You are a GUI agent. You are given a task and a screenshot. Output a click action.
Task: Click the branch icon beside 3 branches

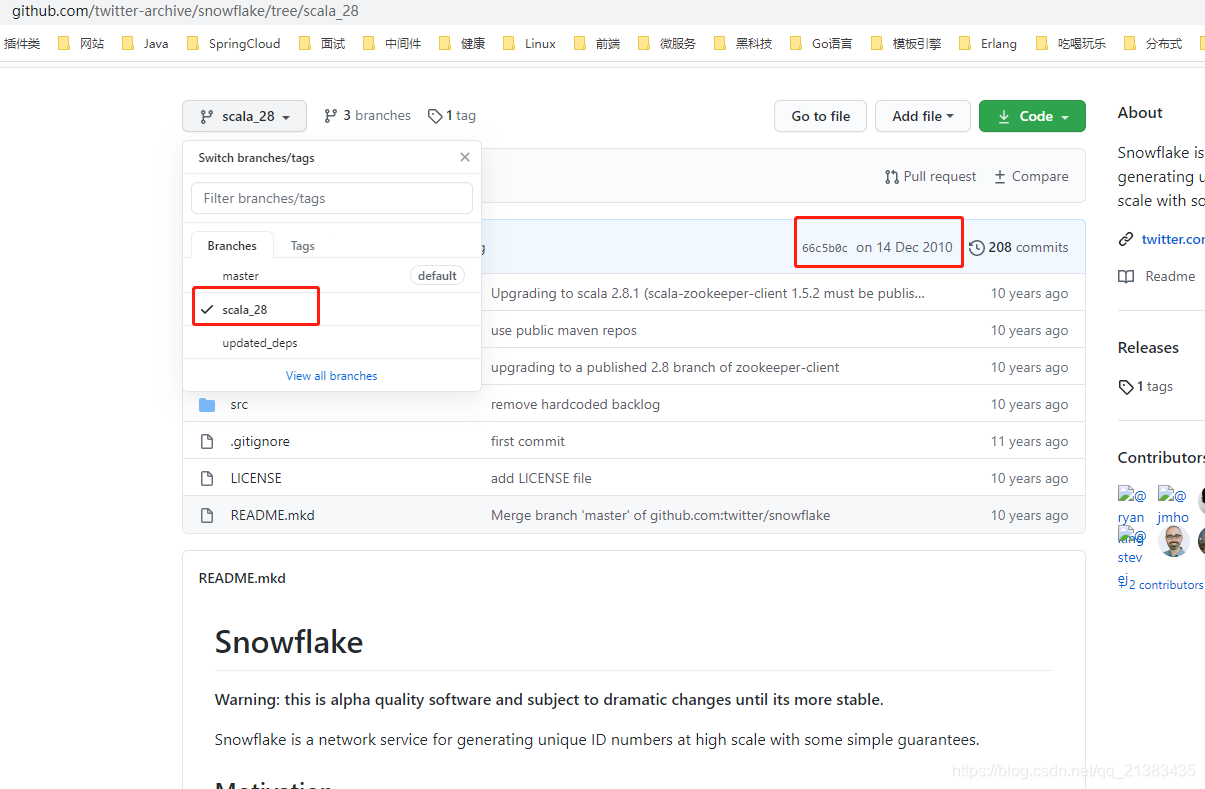point(330,116)
